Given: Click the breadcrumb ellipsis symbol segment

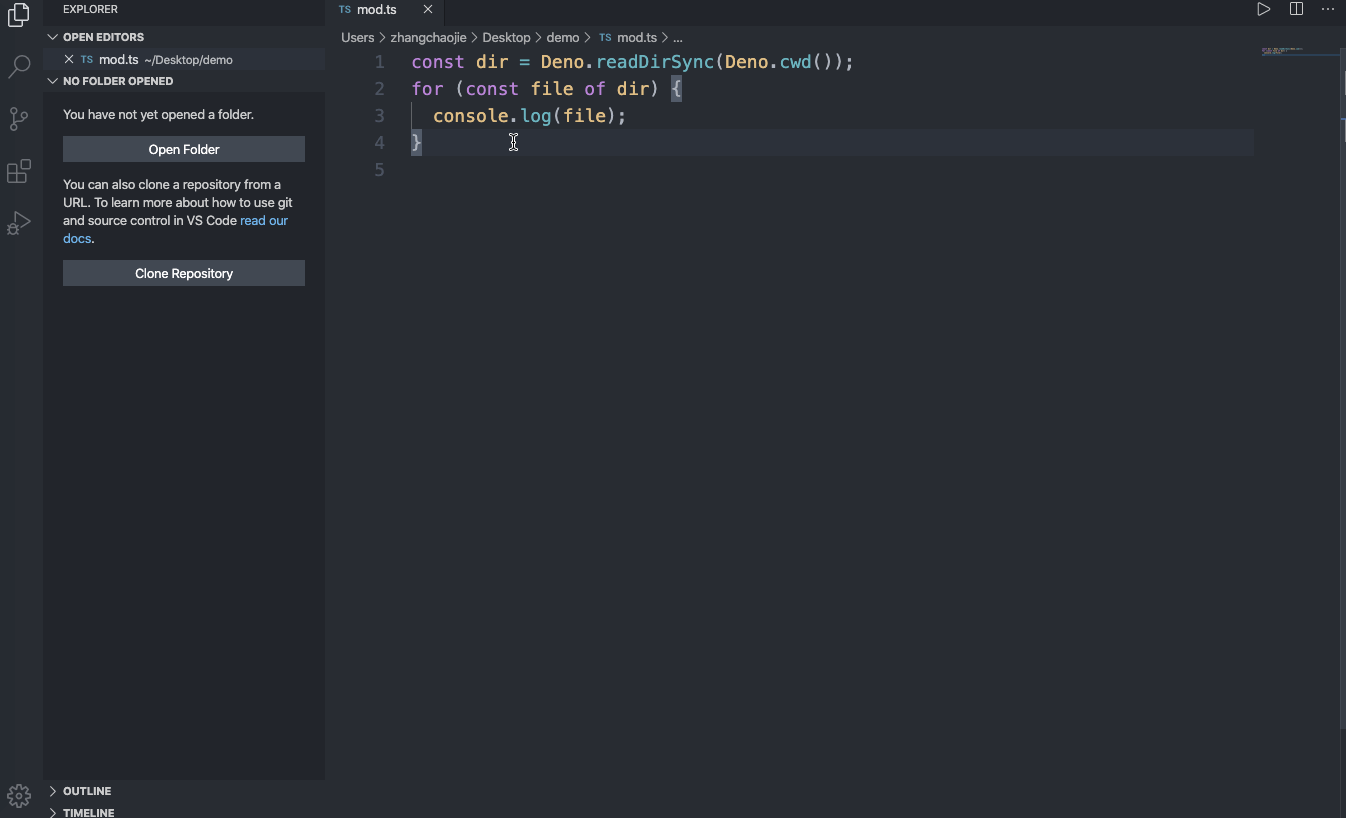Looking at the screenshot, I should [677, 37].
